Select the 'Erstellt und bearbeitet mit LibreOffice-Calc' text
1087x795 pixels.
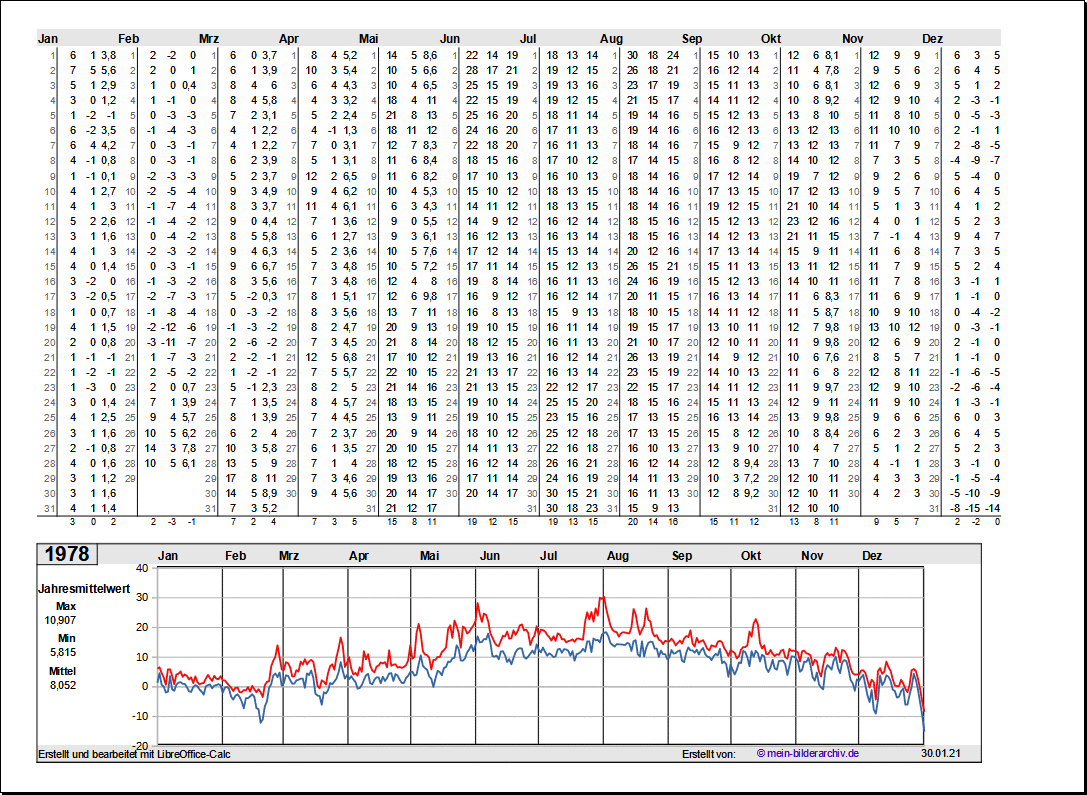tap(134, 753)
